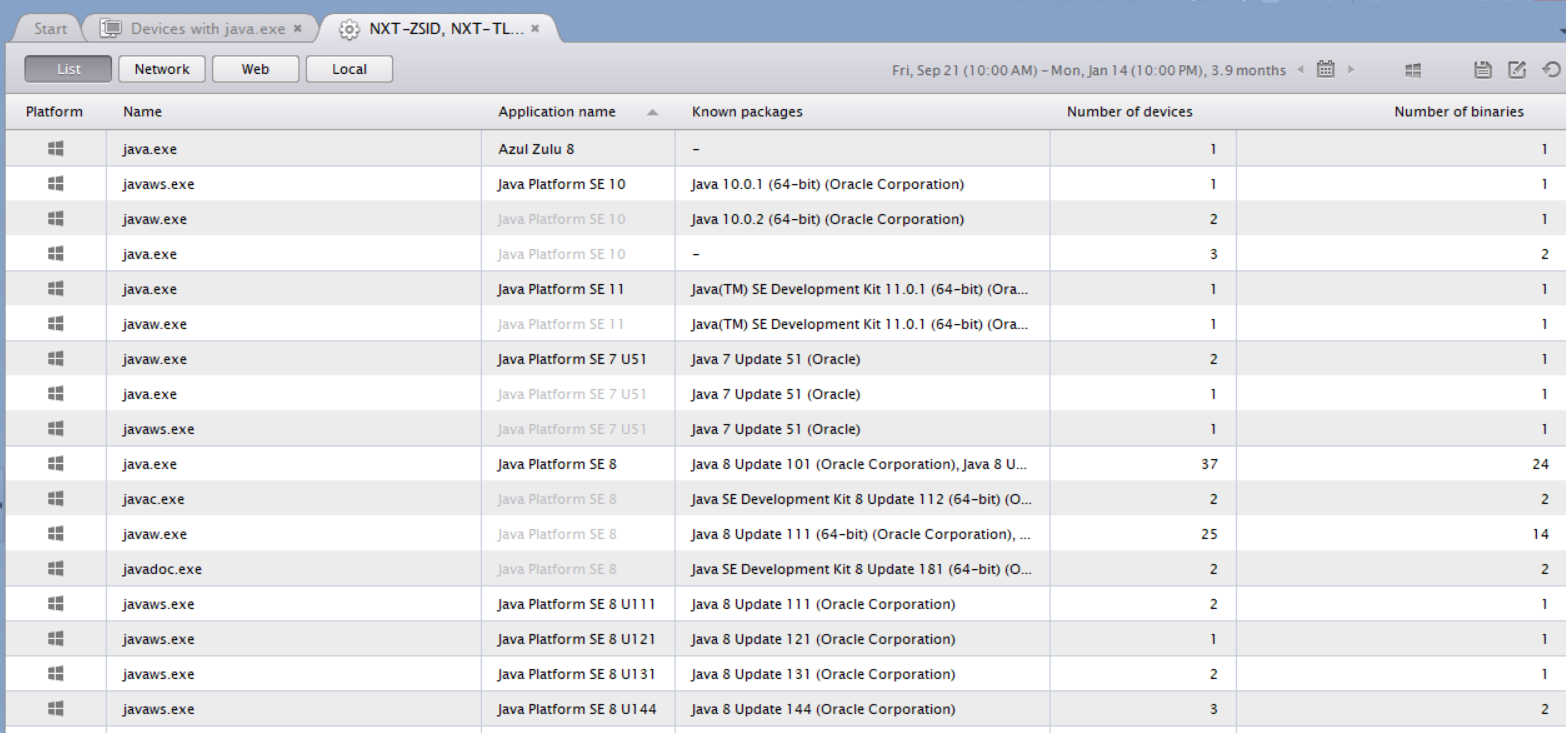Select the javadoc.exe row
This screenshot has width=1566, height=733.
162,569
